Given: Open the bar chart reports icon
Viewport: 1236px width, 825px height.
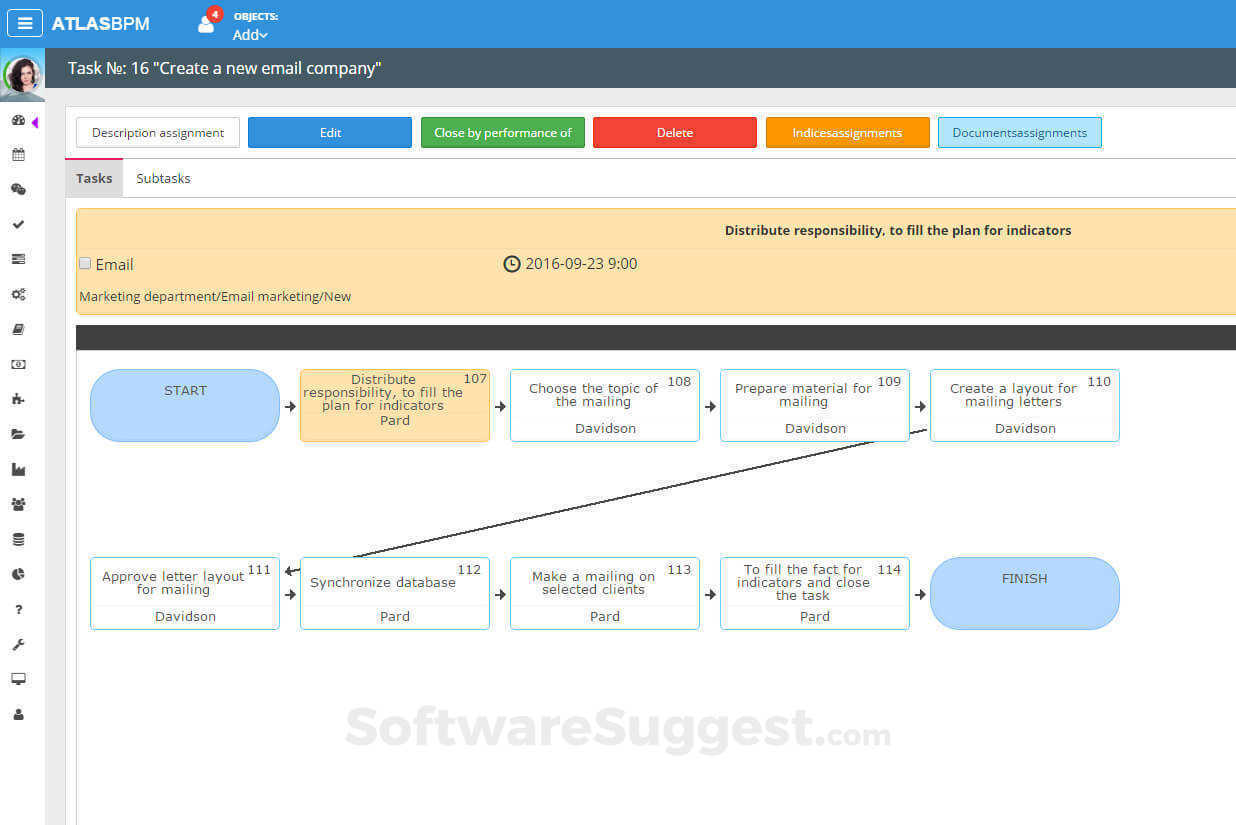Looking at the screenshot, I should [x=18, y=468].
